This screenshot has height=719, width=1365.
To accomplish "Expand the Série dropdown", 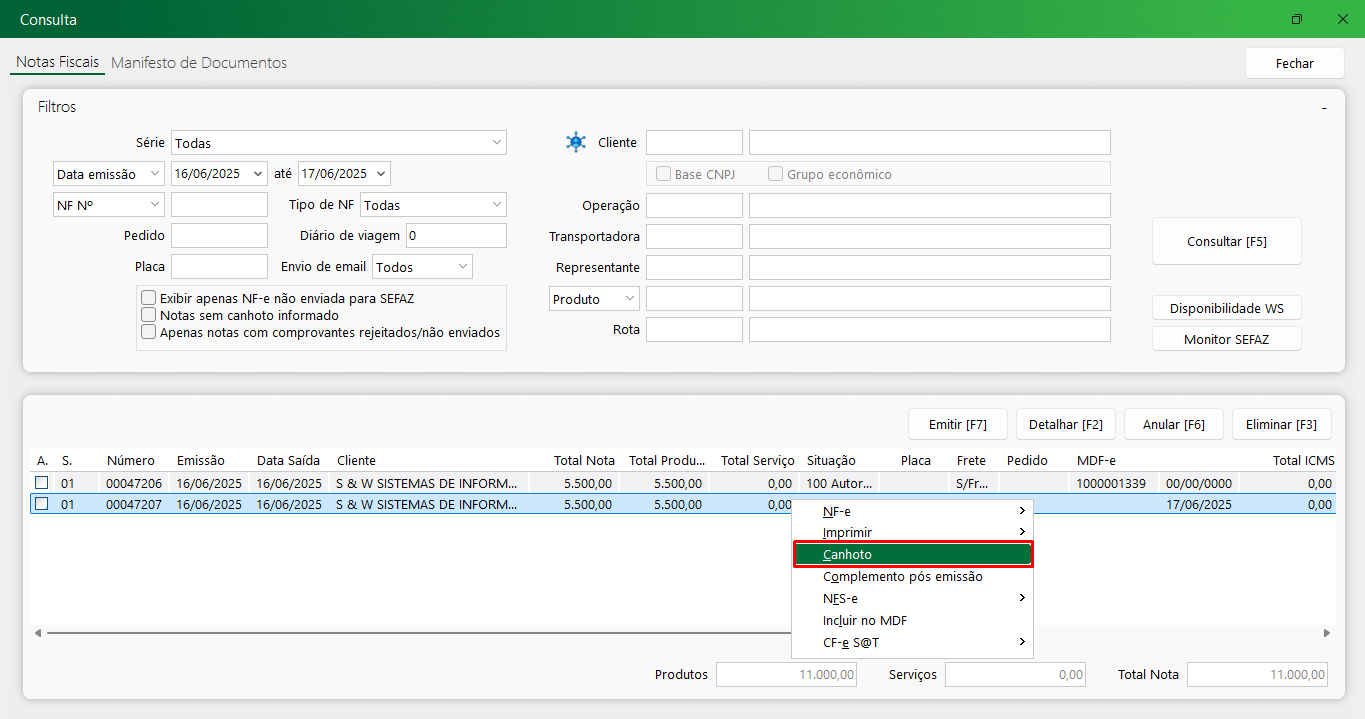I will click(x=497, y=143).
